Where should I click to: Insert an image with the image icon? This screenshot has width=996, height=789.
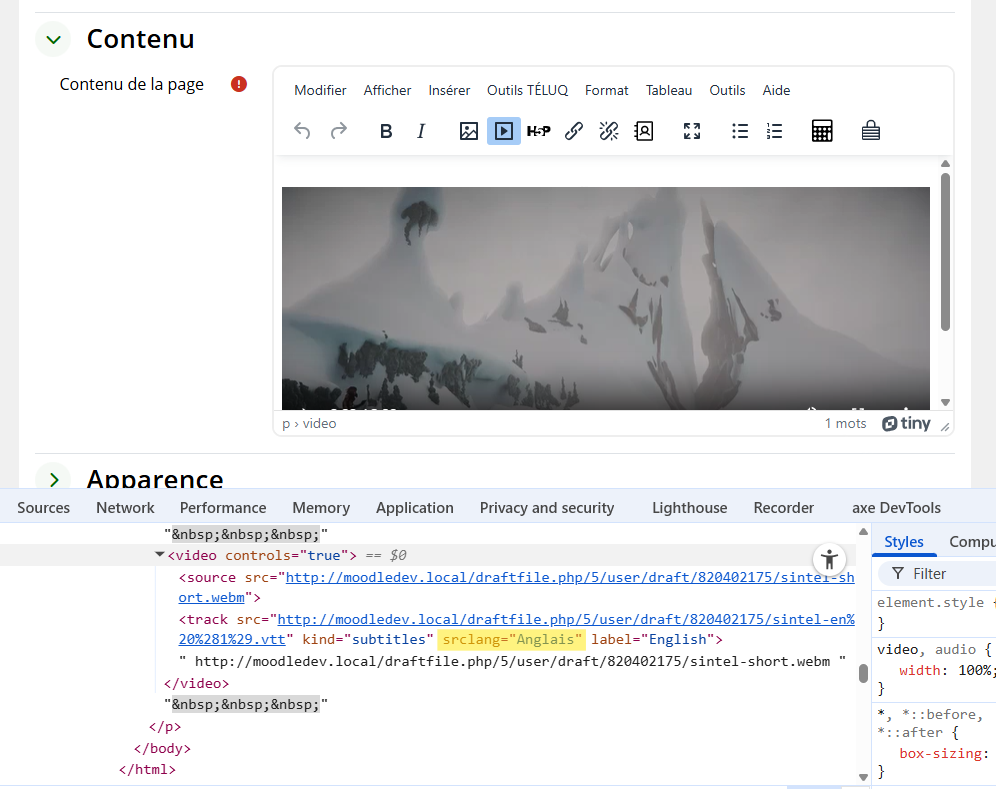pos(469,131)
